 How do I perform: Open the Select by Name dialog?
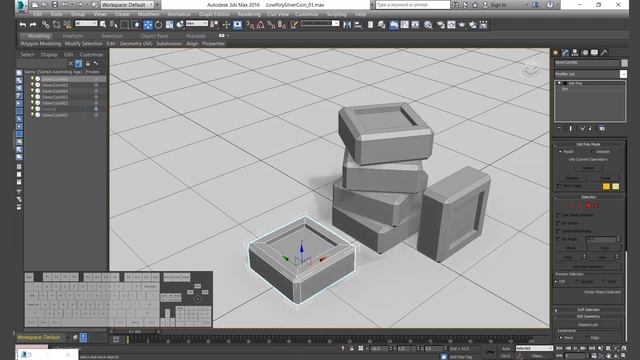click(114, 25)
